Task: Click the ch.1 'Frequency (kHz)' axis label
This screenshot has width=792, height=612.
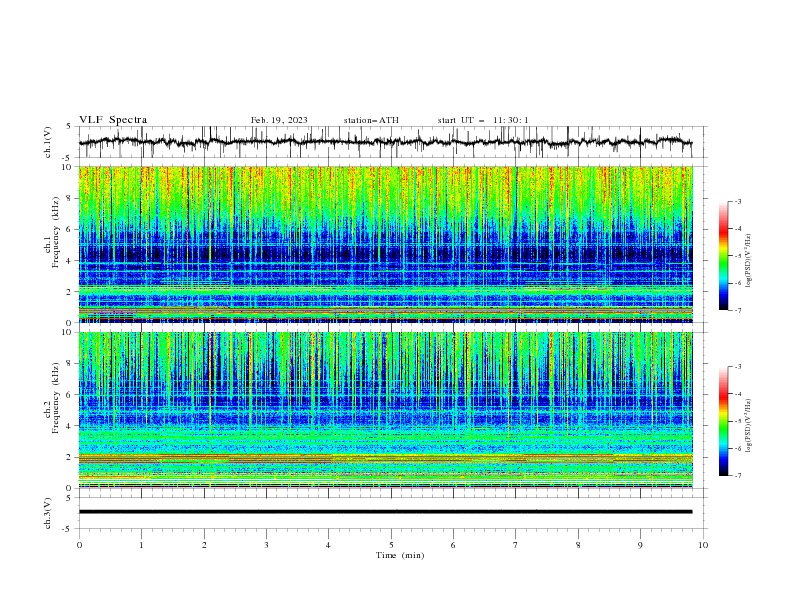Action: point(55,232)
